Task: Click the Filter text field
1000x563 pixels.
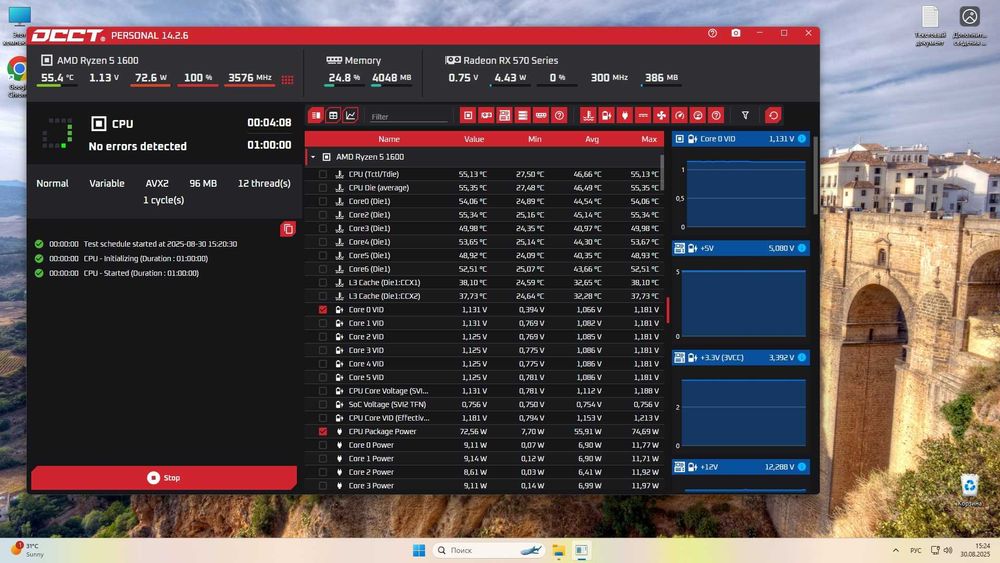Action: click(408, 117)
